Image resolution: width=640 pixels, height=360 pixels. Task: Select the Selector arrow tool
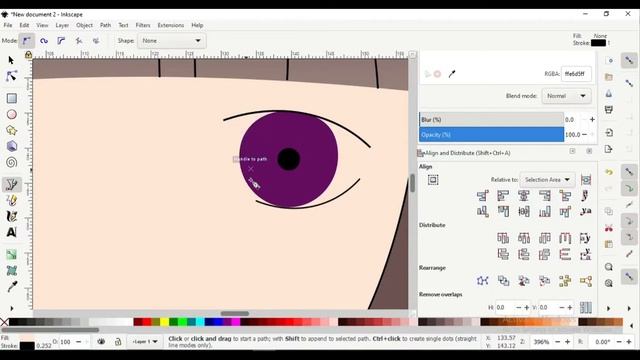point(11,60)
